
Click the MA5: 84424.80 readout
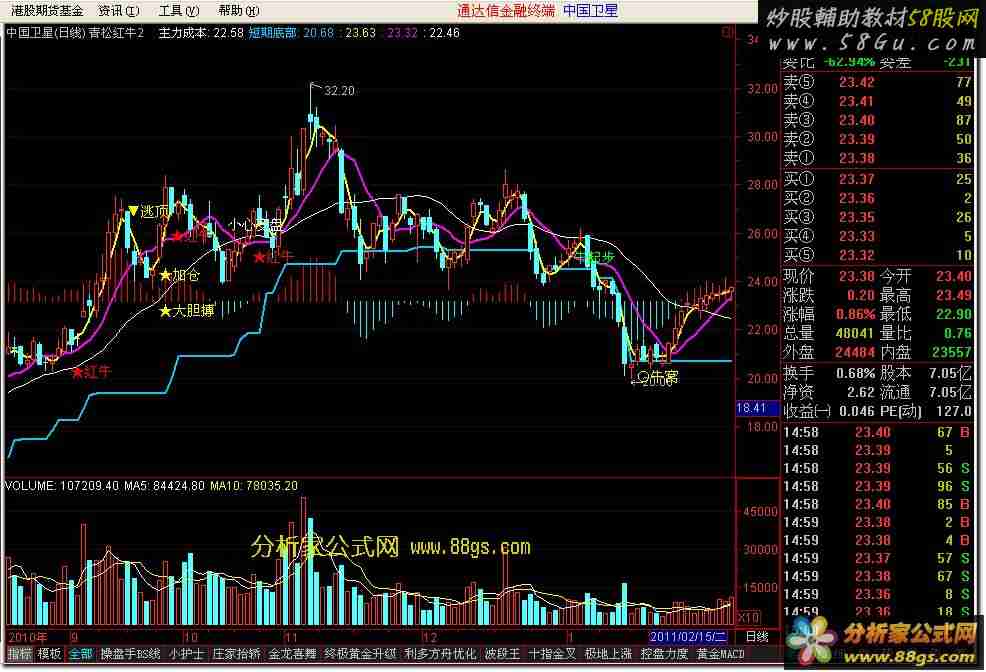(x=164, y=485)
